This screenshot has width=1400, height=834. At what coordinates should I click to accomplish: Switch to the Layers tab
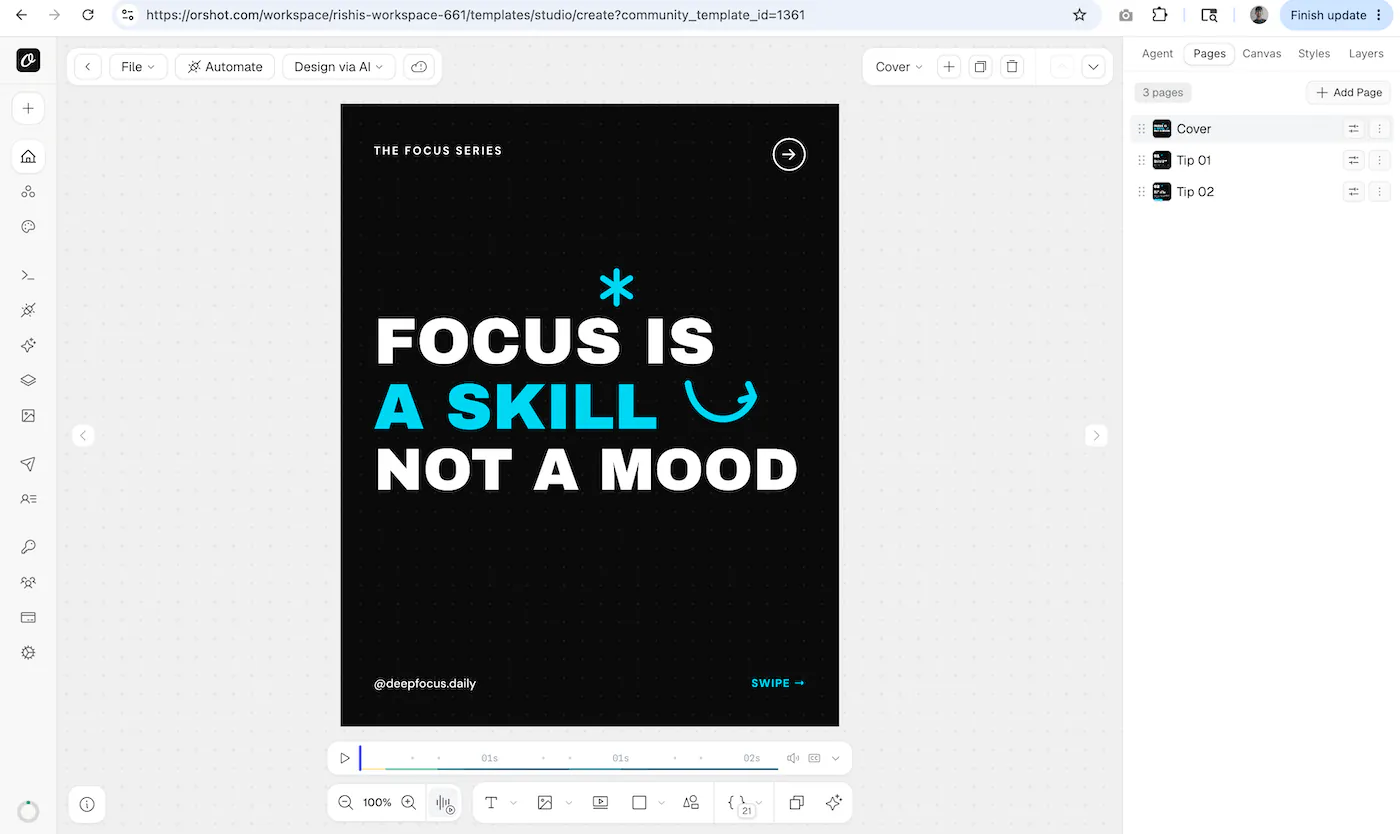coord(1366,54)
